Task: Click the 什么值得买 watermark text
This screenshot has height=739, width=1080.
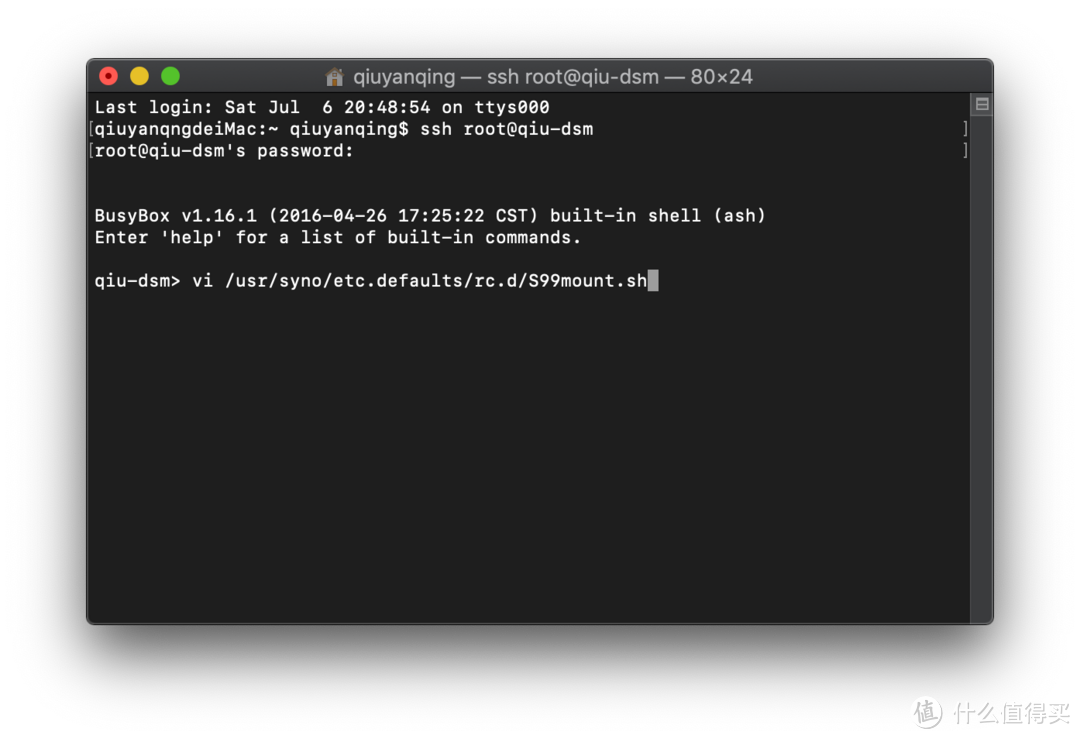Action: point(1008,712)
